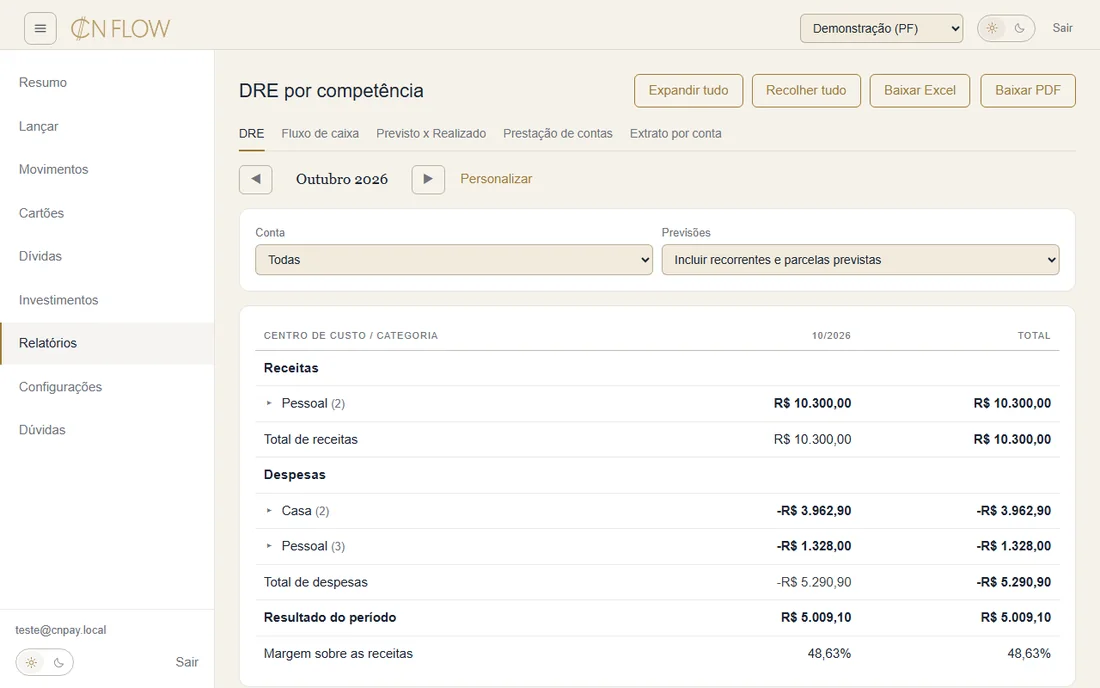The height and width of the screenshot is (688, 1100).
Task: Download report with Baixar PDF
Action: pos(1028,90)
